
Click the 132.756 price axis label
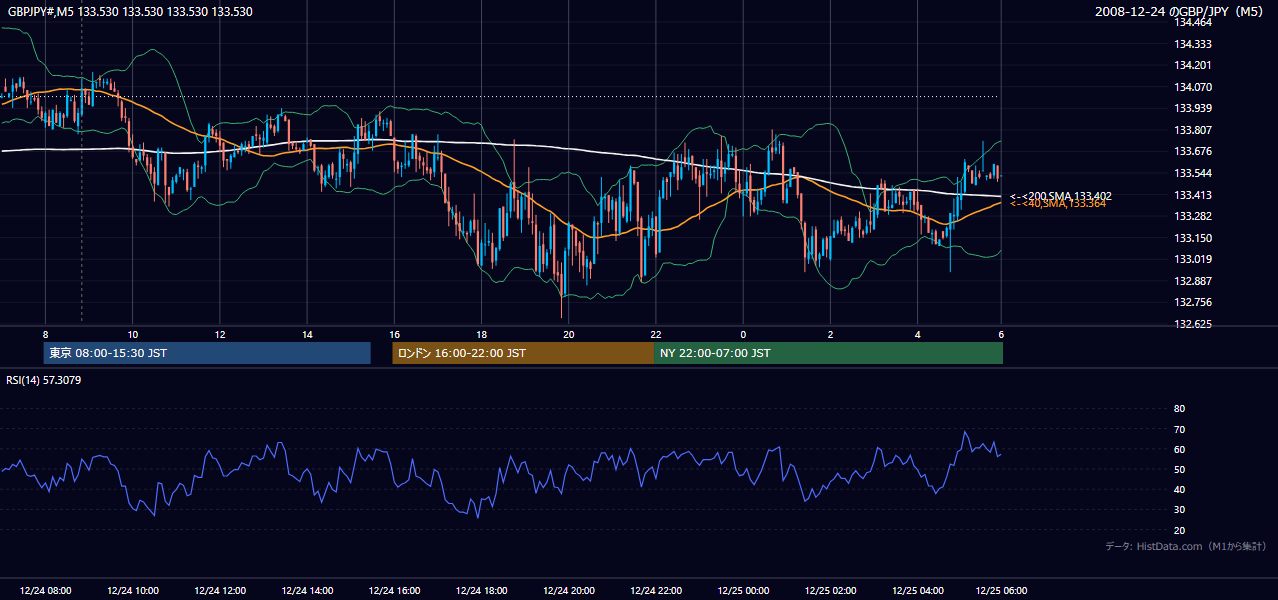click(1192, 302)
